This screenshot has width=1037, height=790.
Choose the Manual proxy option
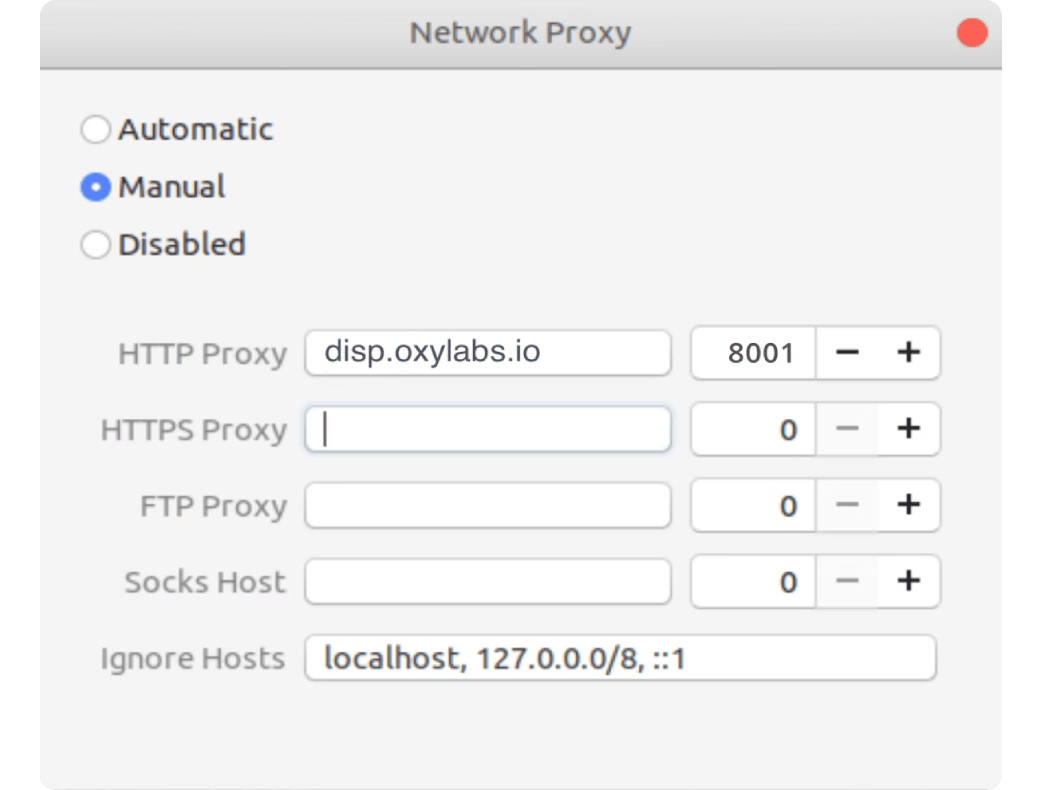click(96, 187)
